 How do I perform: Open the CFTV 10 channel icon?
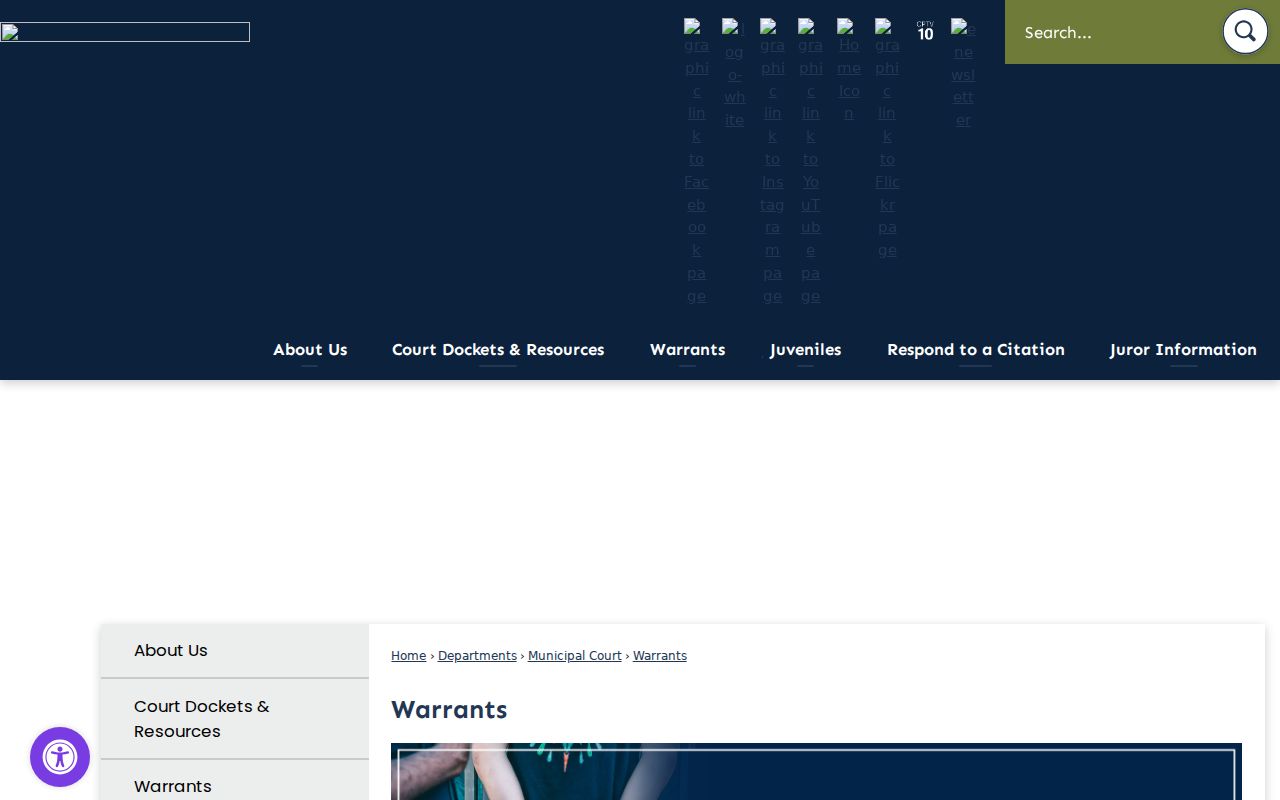tap(925, 31)
